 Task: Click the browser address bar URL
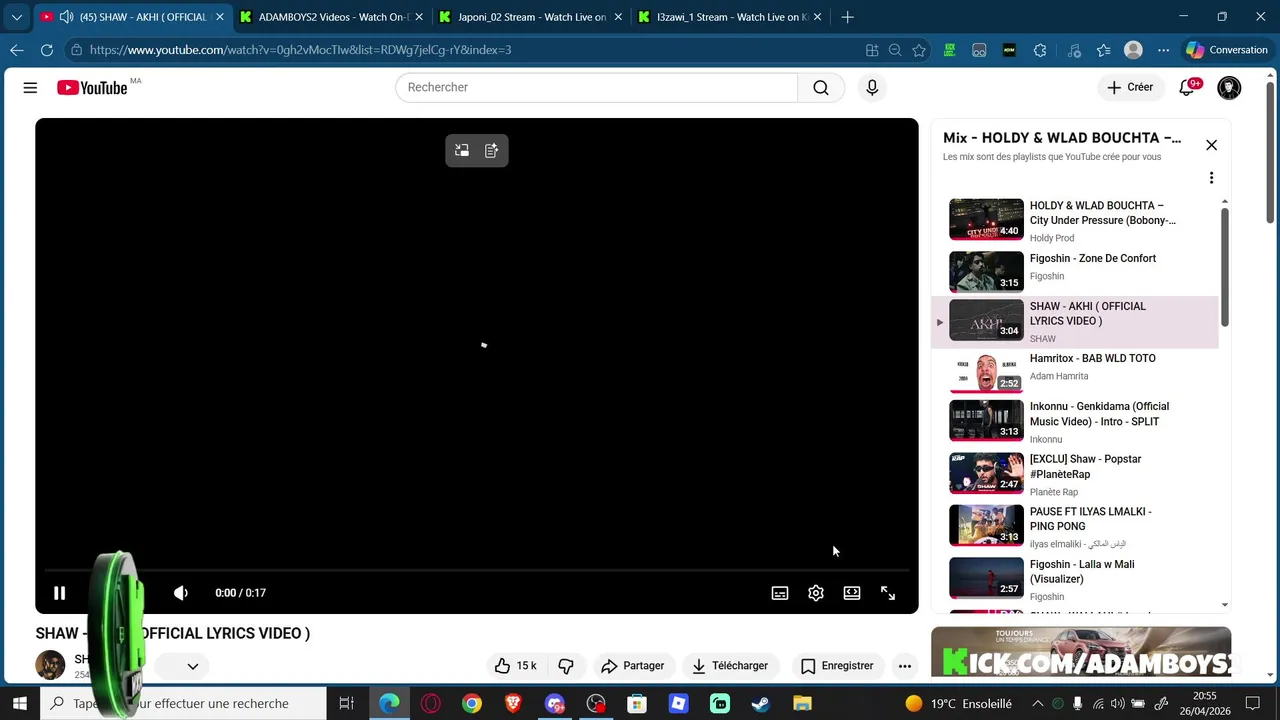[300, 50]
